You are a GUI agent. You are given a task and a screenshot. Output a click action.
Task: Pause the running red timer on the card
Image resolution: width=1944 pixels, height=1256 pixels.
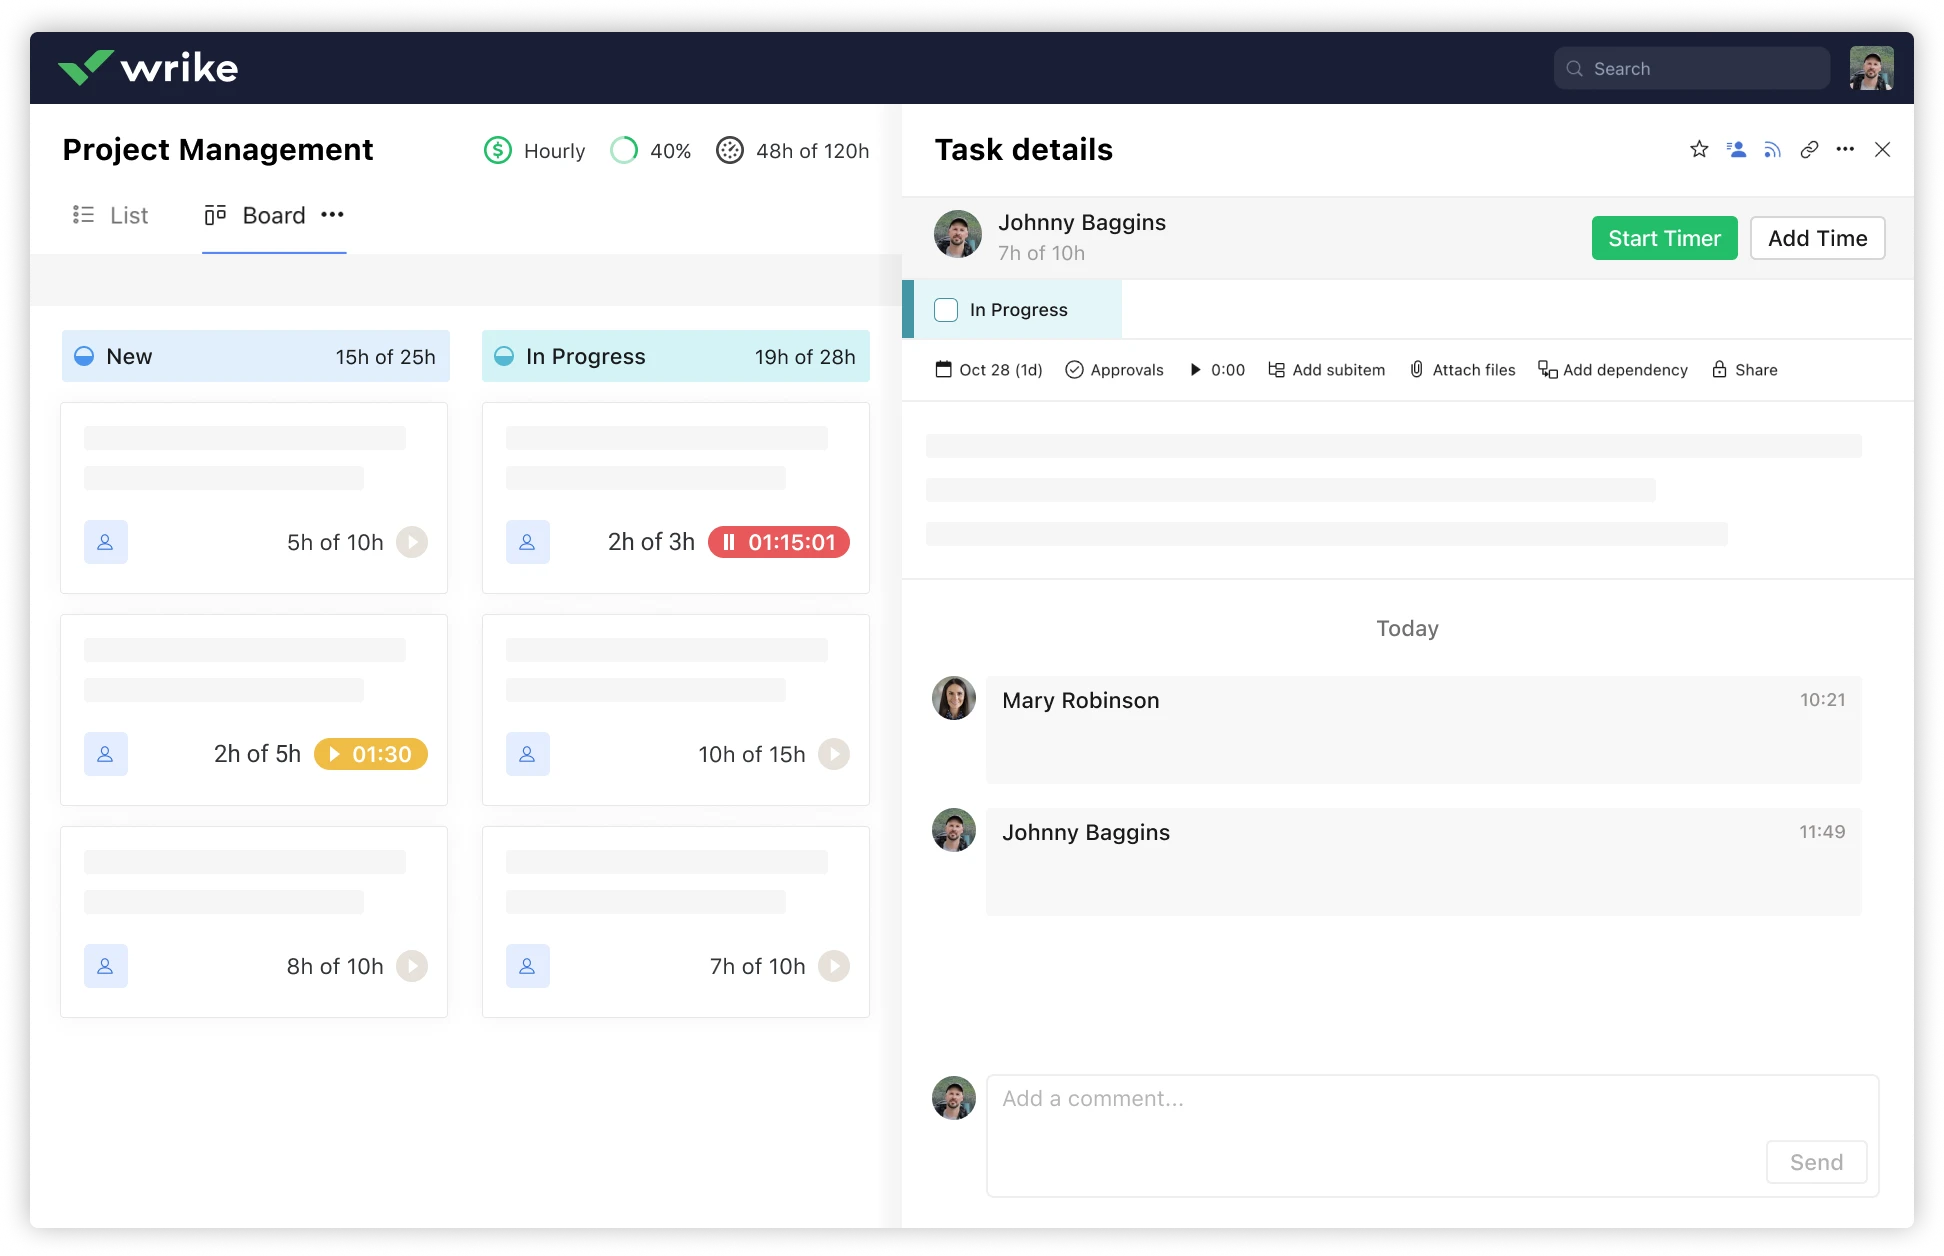pos(730,542)
